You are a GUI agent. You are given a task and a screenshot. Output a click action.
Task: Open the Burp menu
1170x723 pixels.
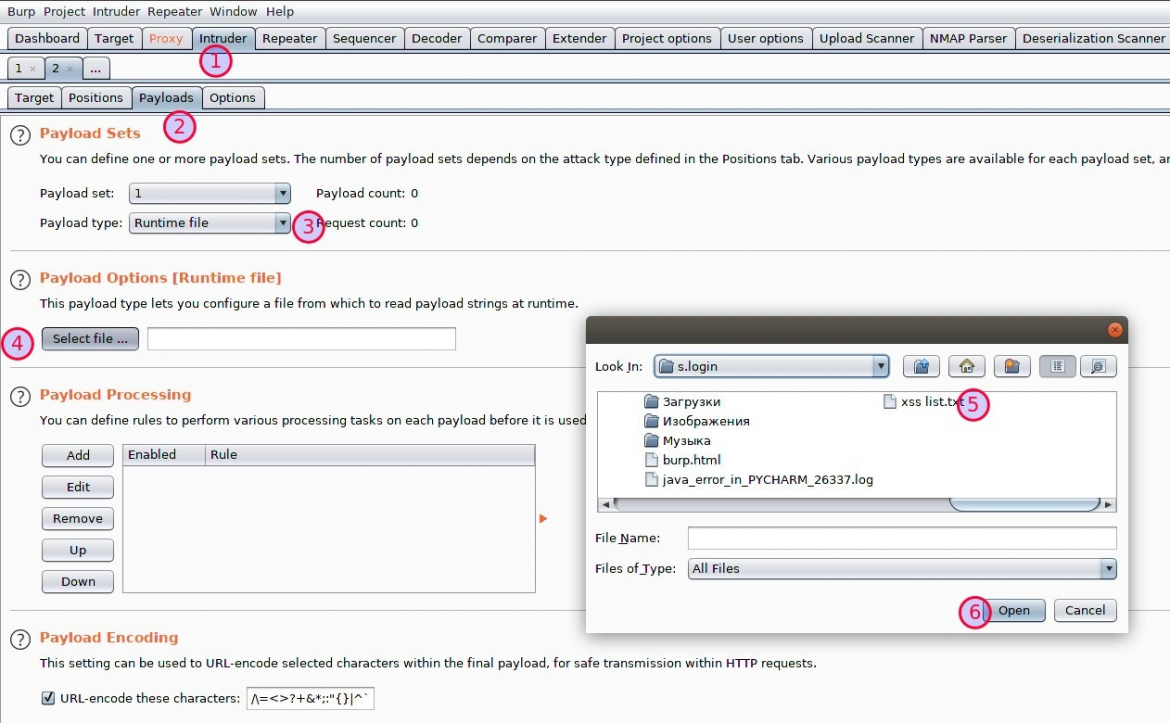tap(21, 11)
